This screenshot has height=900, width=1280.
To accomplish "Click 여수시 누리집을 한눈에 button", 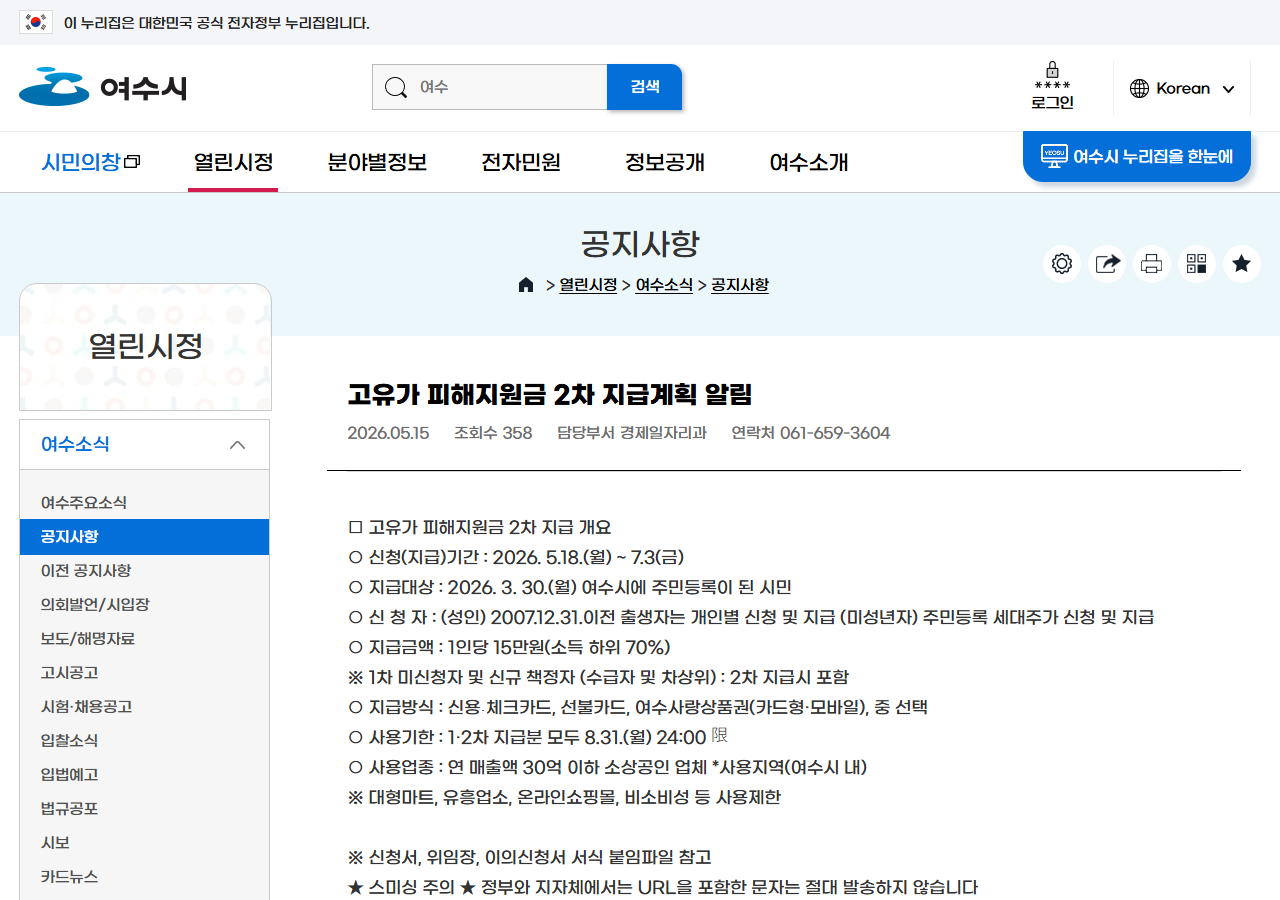I will point(1137,156).
